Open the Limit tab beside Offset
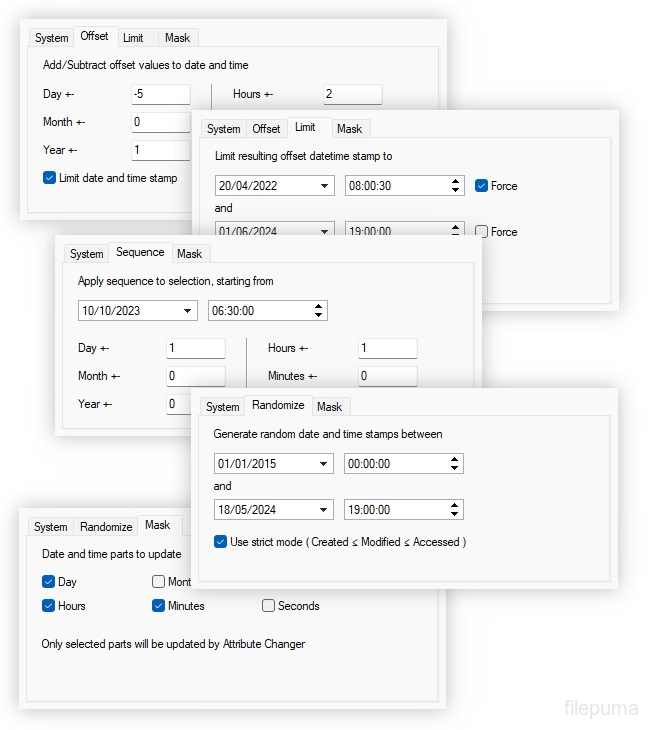Image resolution: width=650 pixels, height=730 pixels. pyautogui.click(x=305, y=128)
